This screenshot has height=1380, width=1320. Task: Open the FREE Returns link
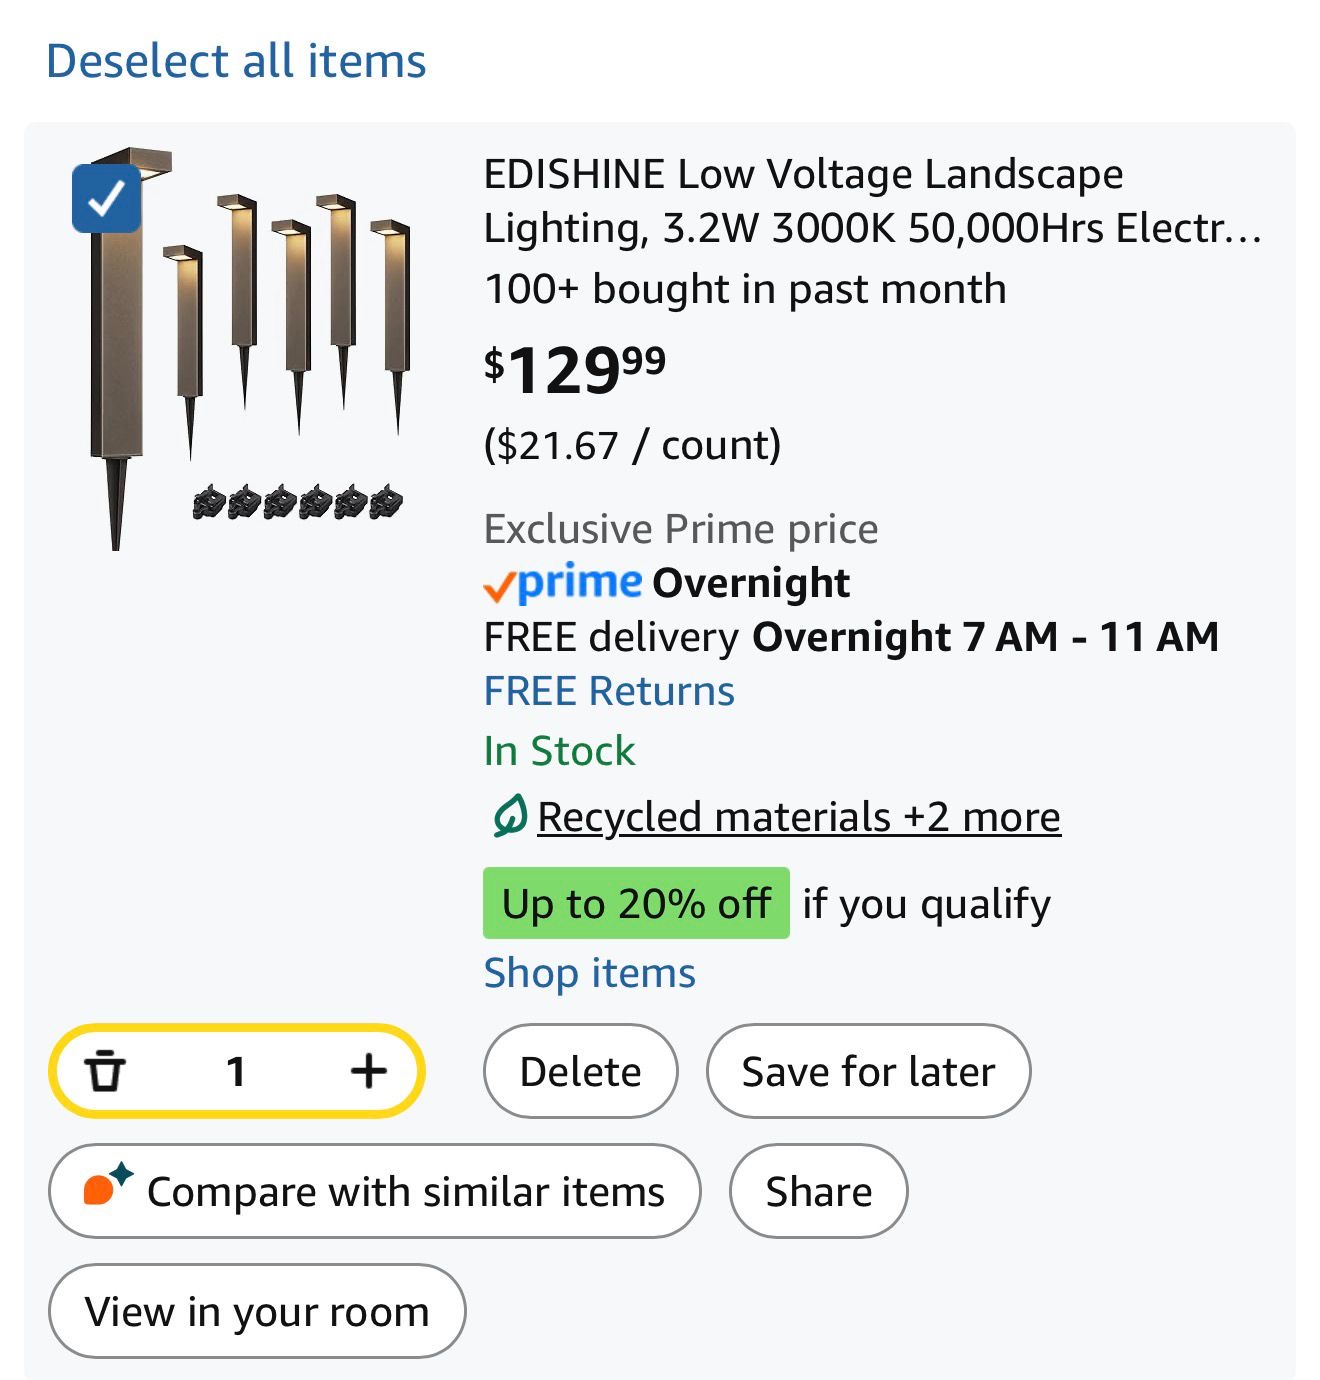[609, 691]
